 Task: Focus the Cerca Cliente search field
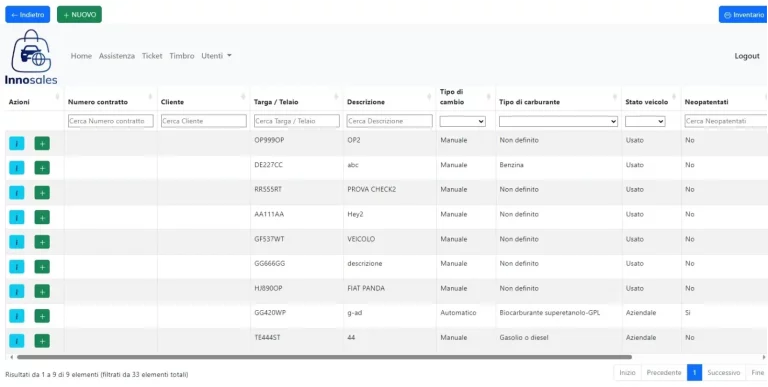coord(204,121)
